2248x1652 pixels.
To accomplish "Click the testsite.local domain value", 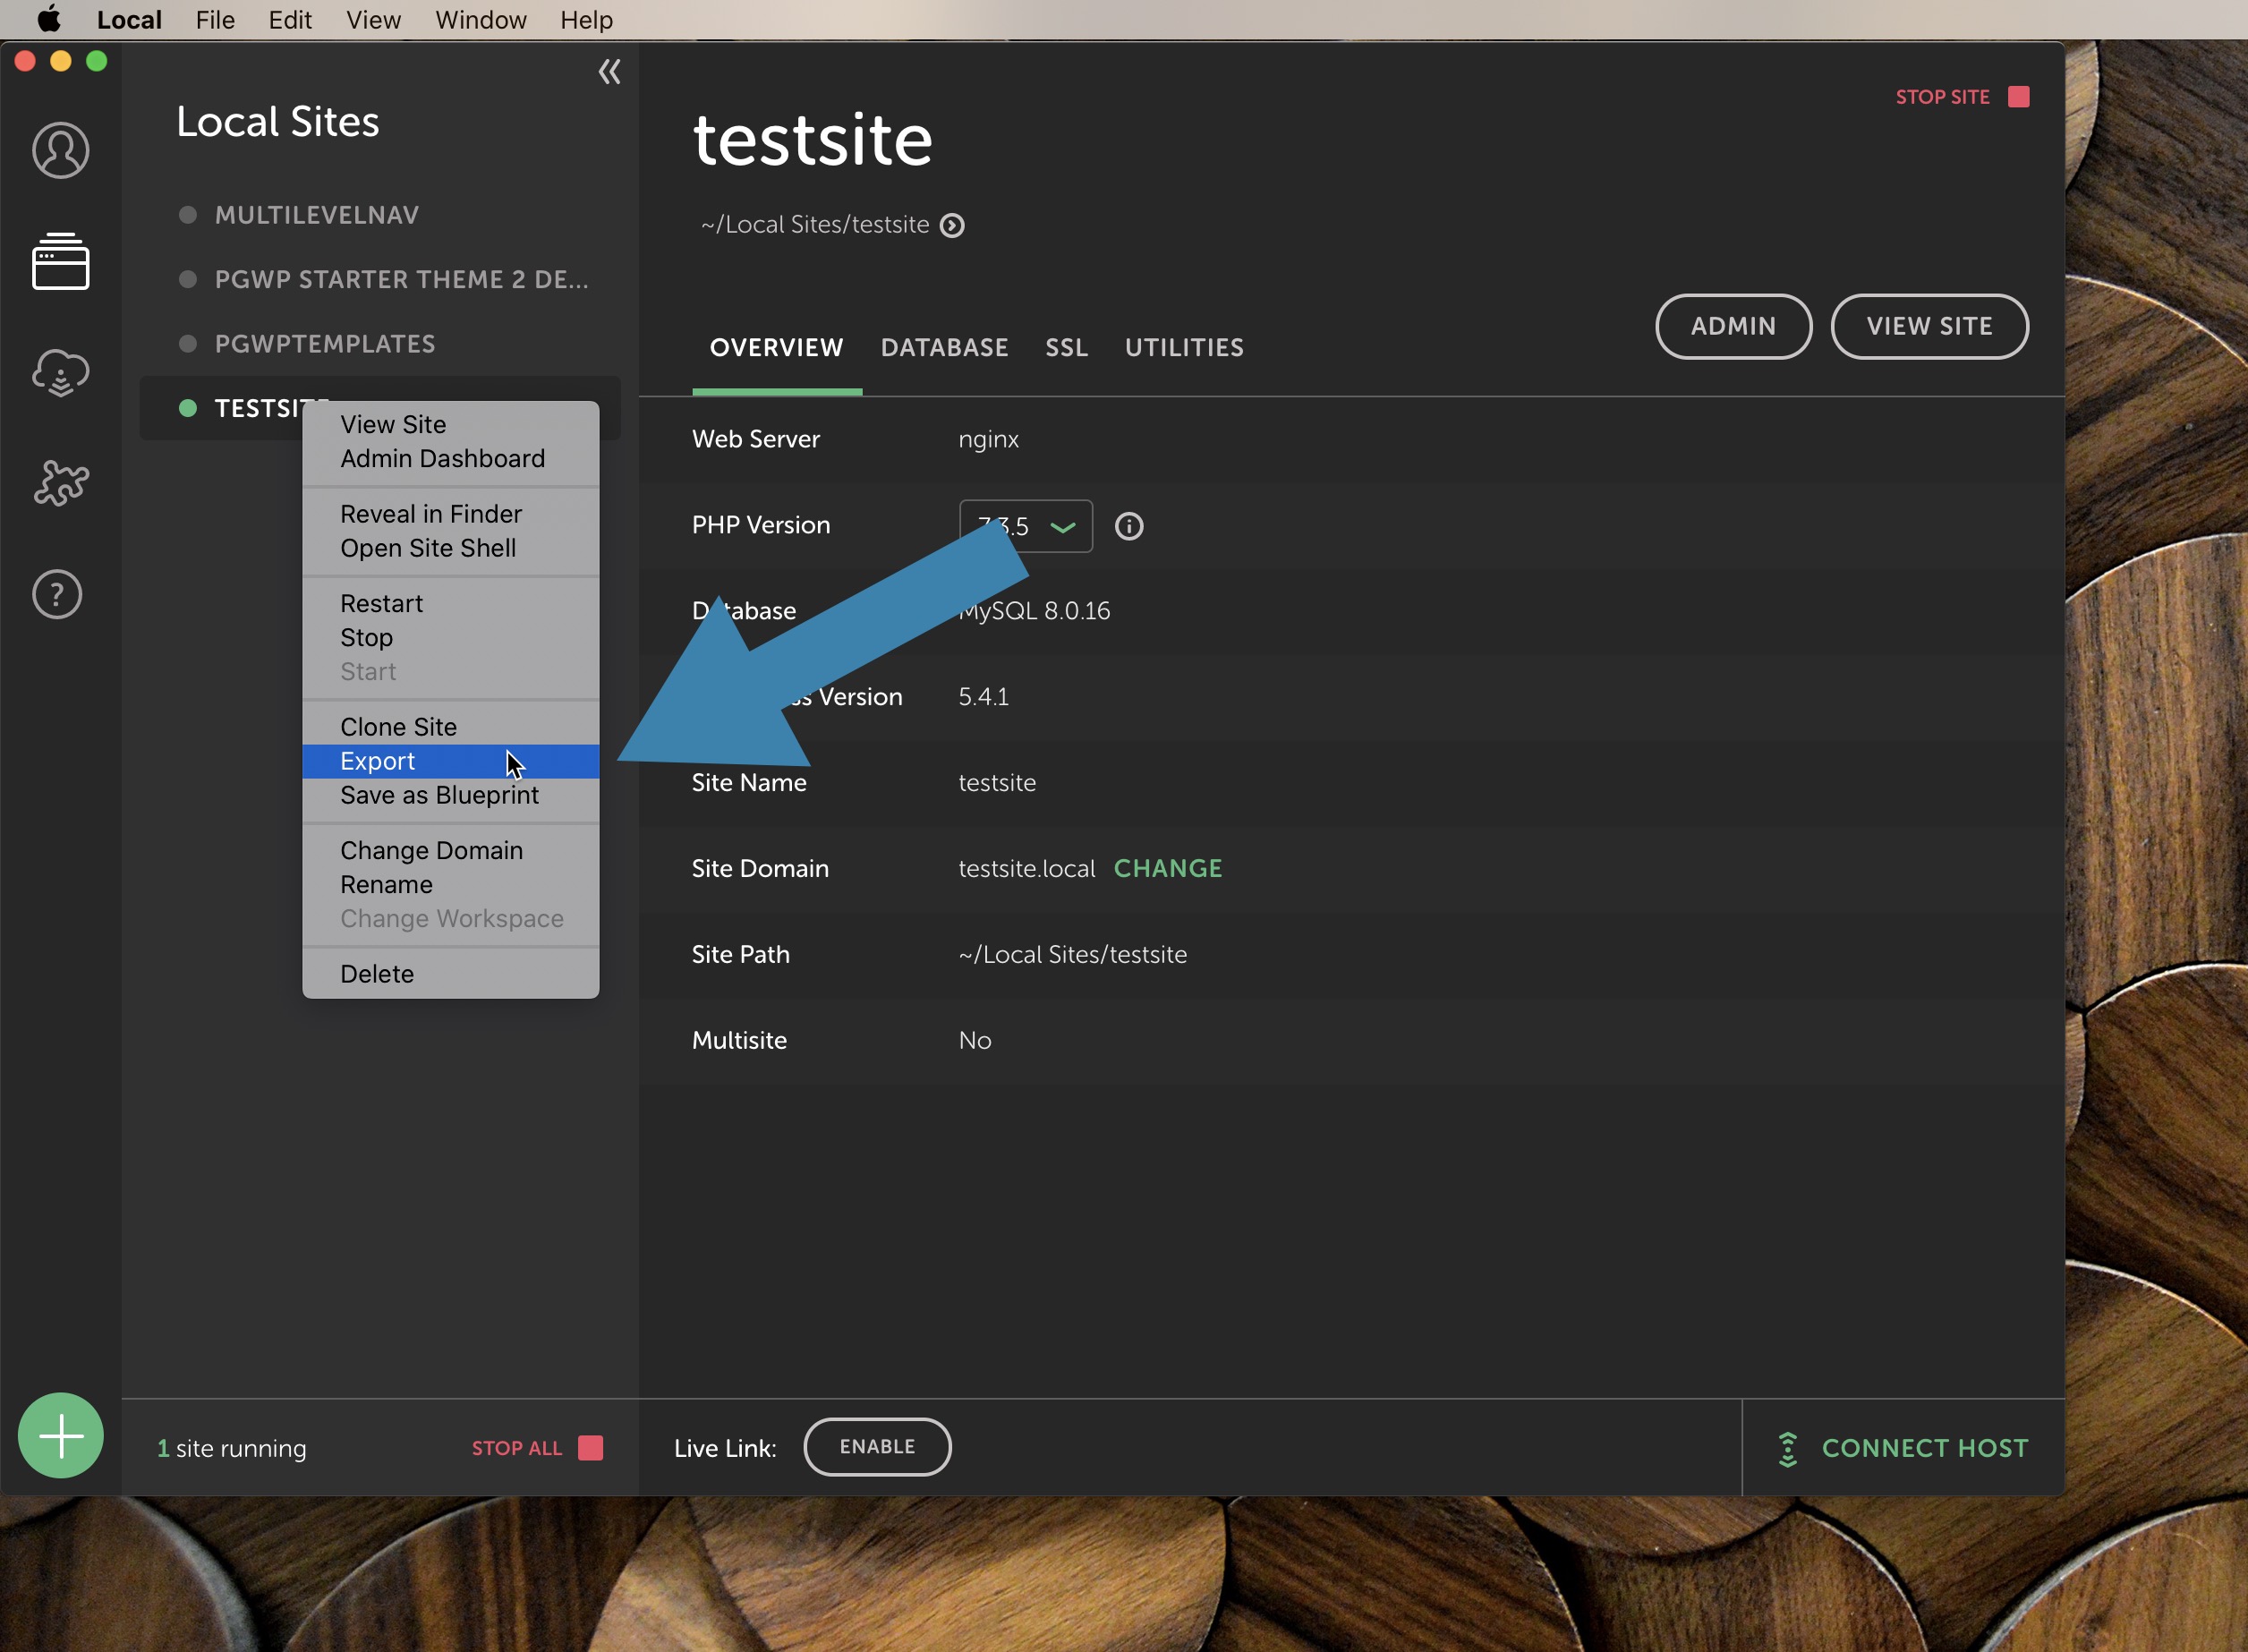I will pos(1027,868).
